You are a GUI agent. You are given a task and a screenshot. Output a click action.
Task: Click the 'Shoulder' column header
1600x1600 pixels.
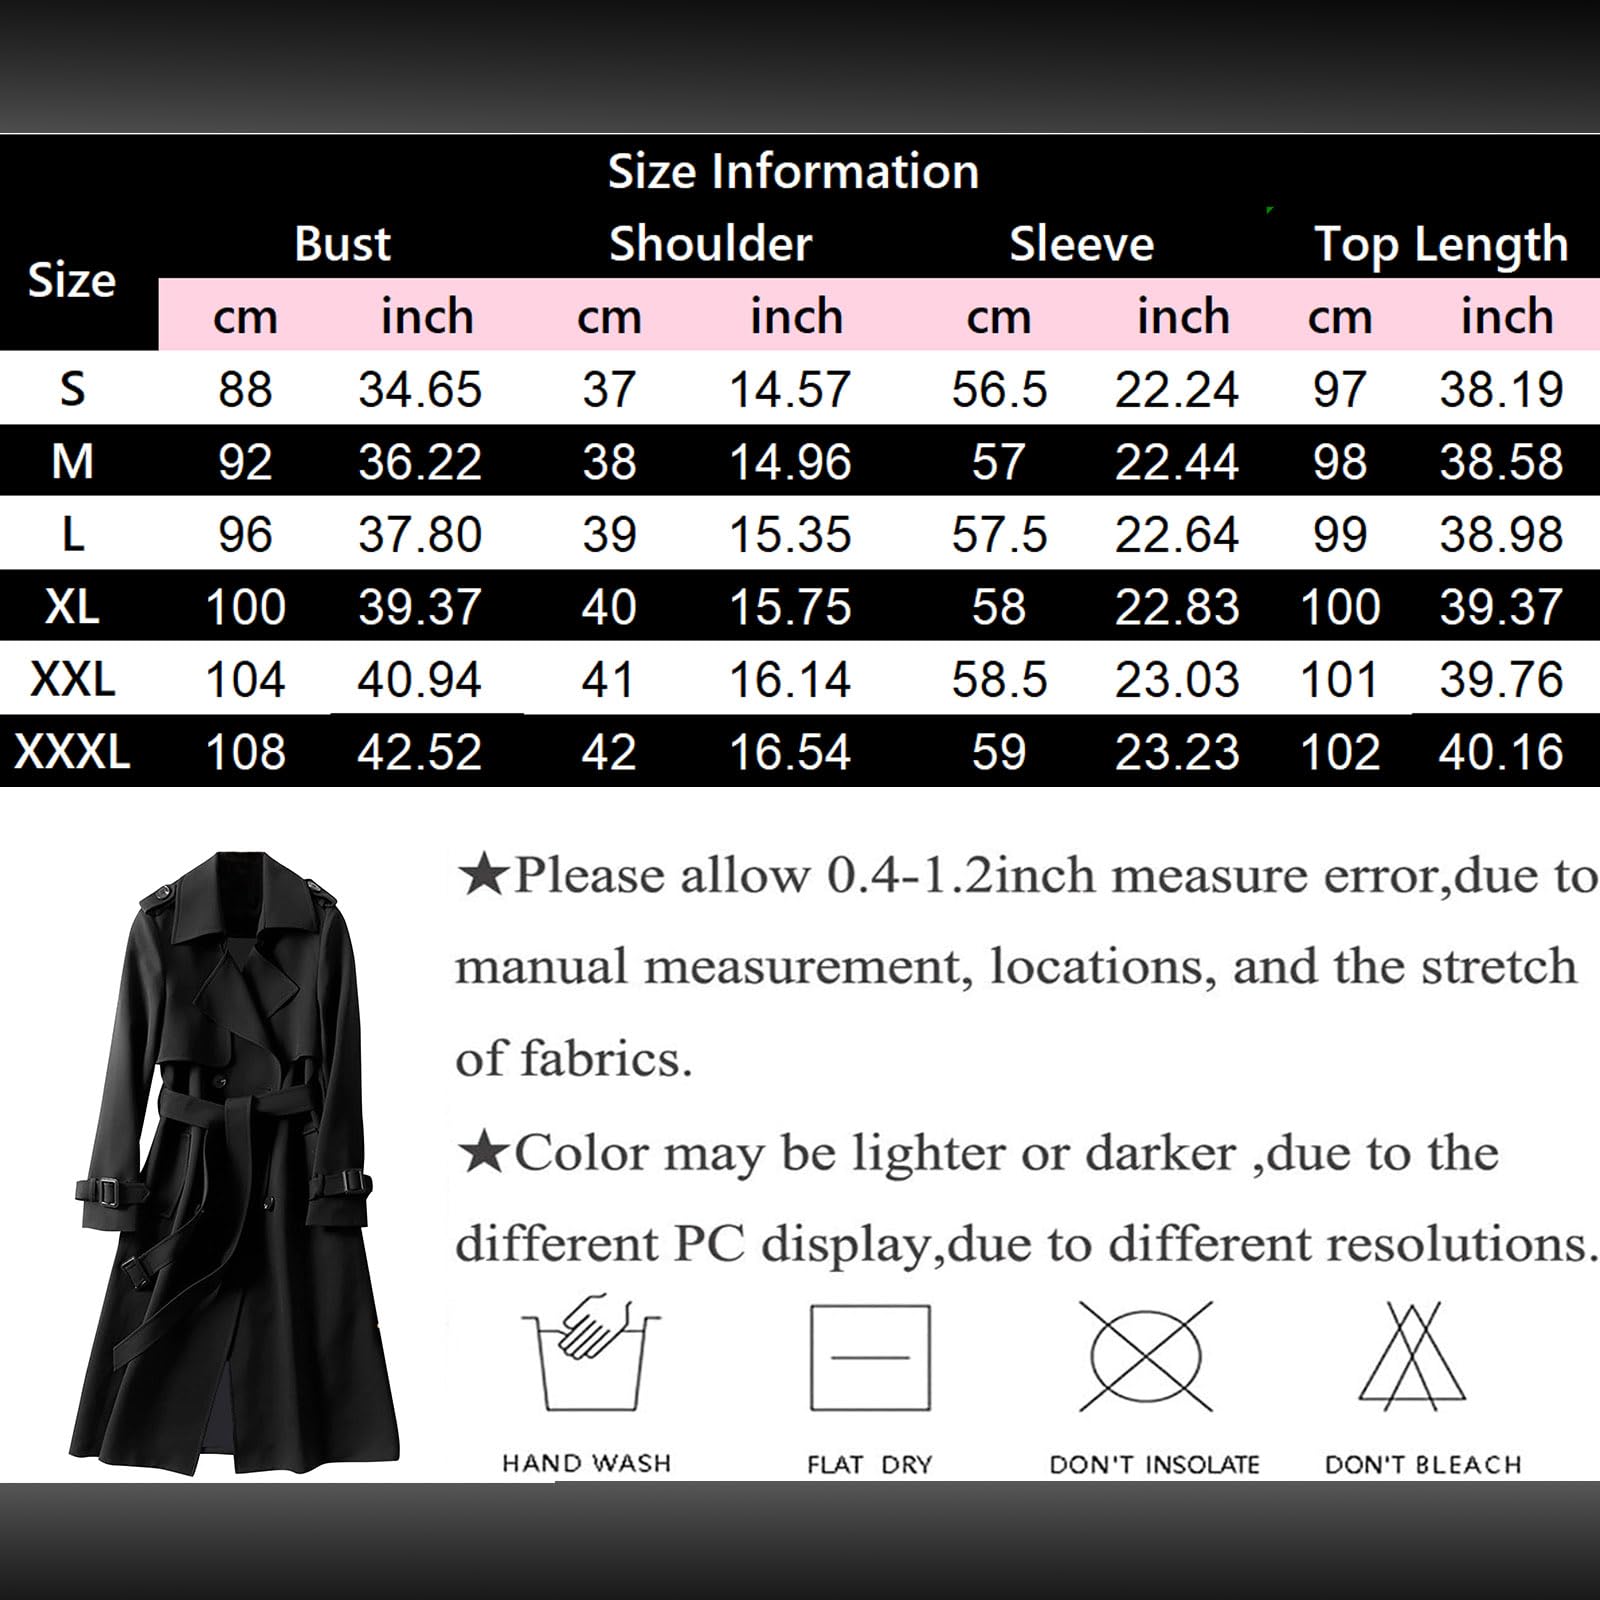pos(711,243)
